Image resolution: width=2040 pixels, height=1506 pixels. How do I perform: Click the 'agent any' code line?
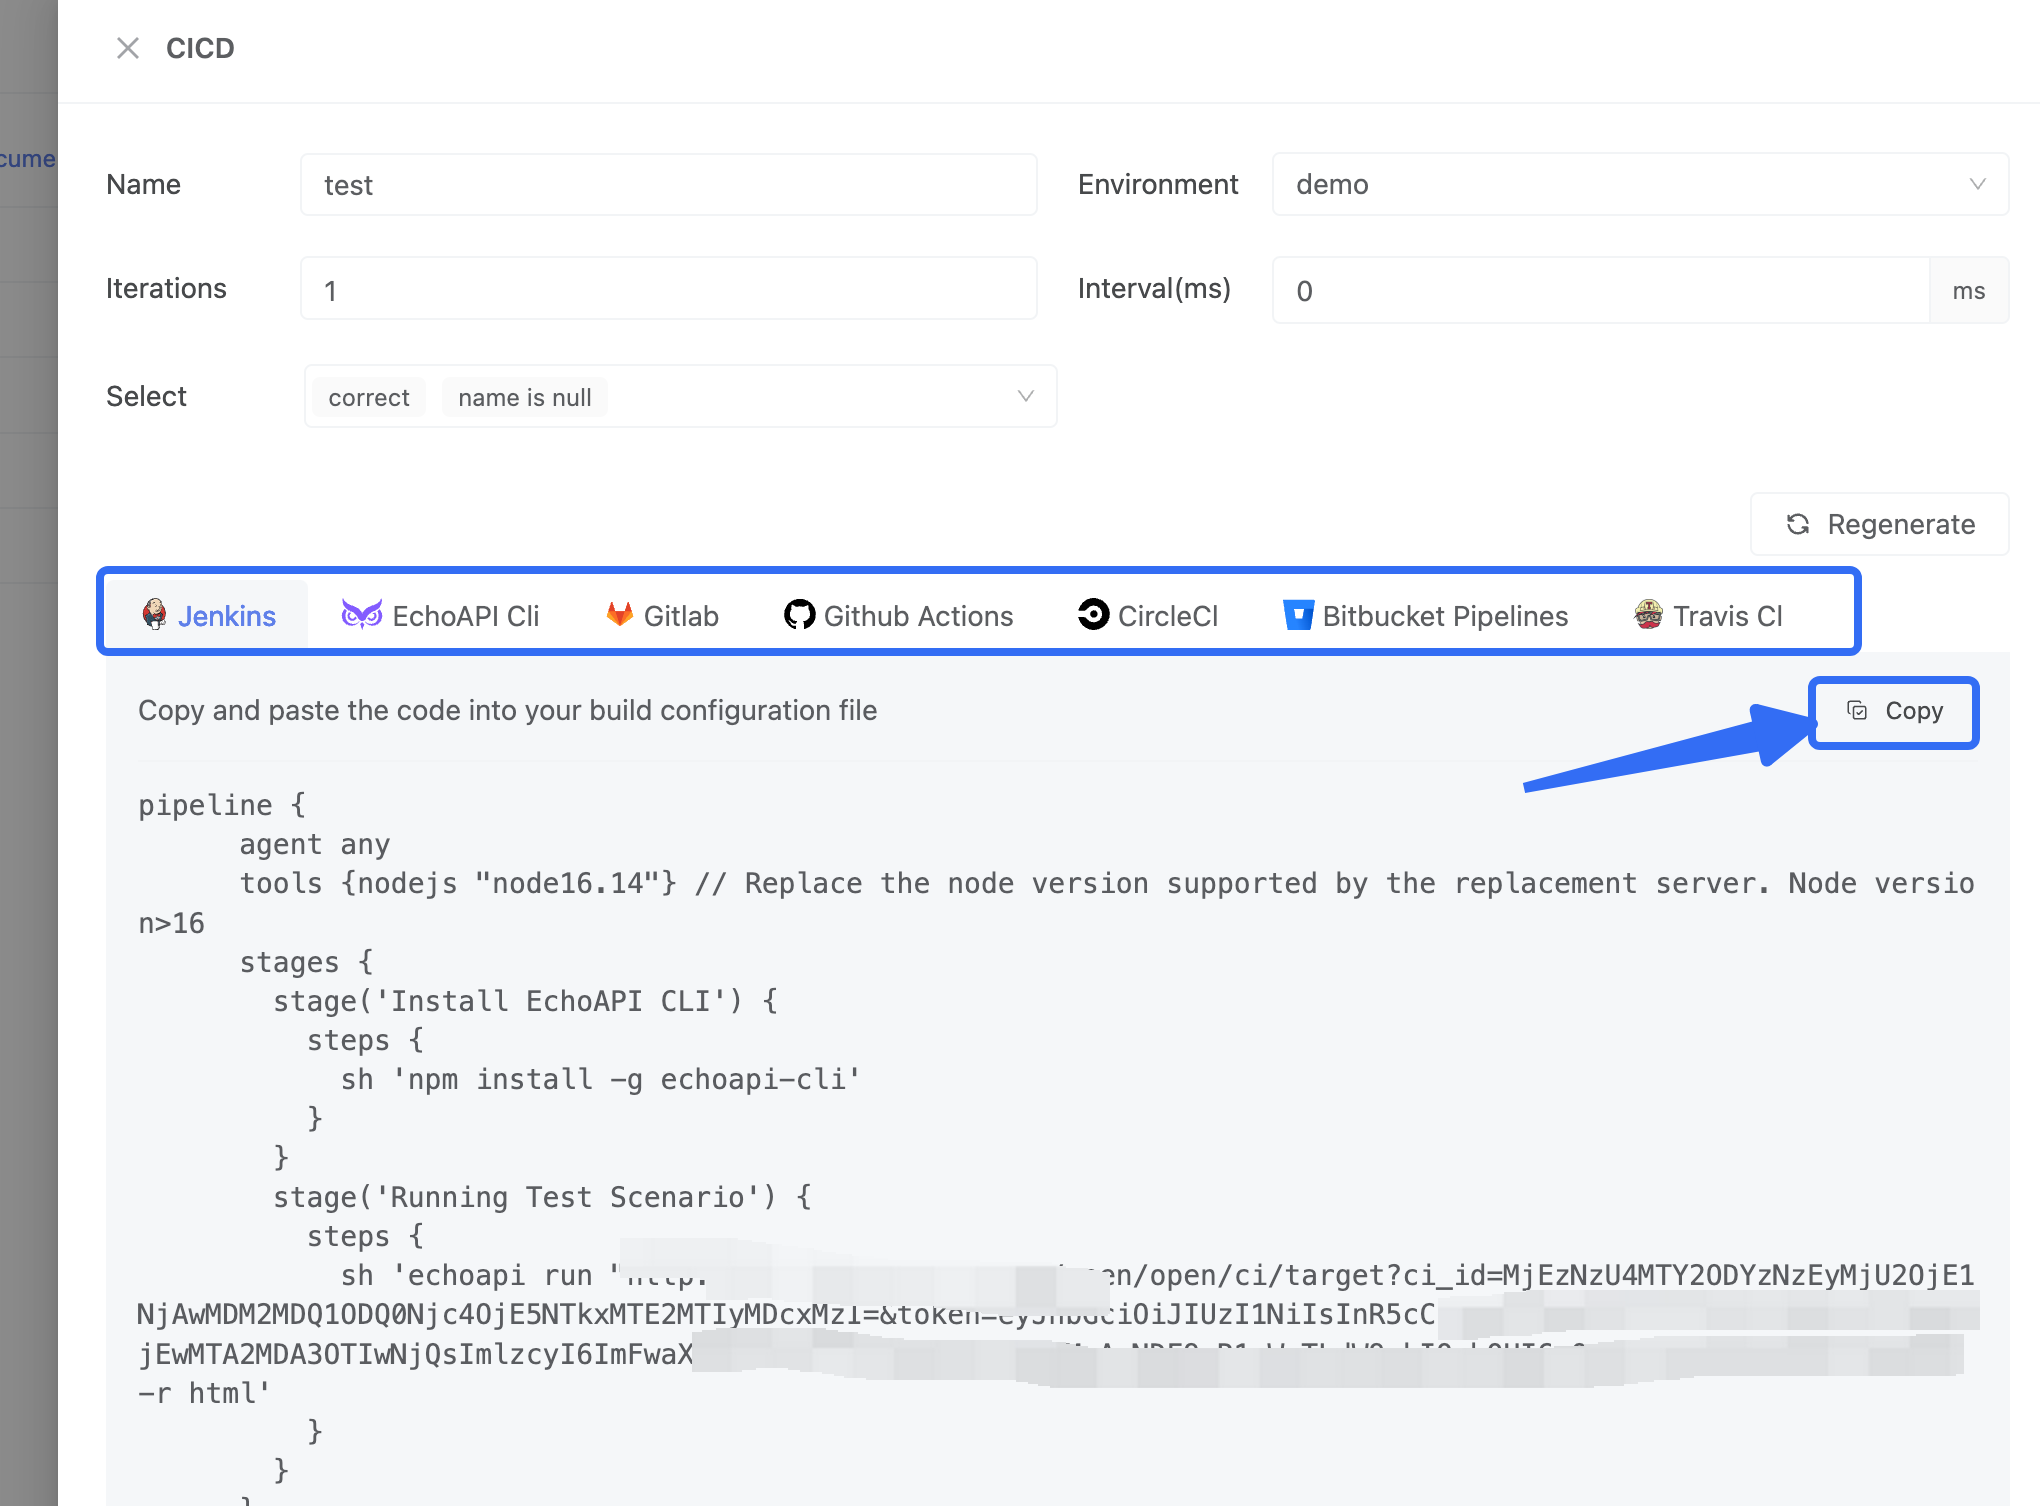314,845
